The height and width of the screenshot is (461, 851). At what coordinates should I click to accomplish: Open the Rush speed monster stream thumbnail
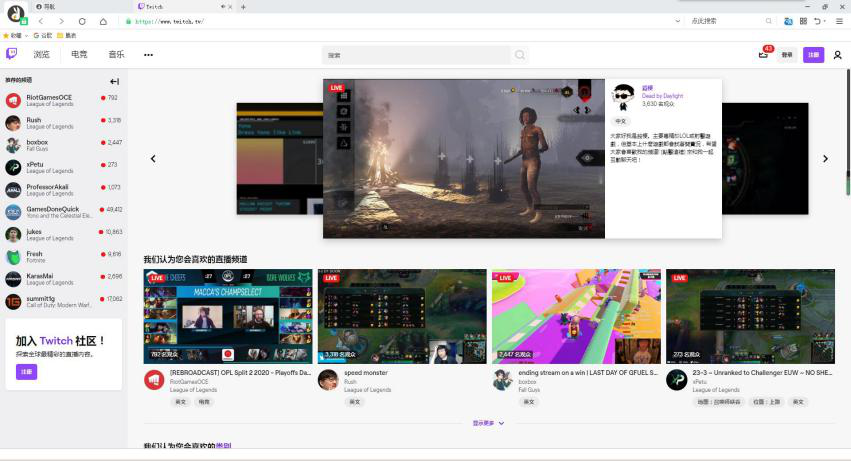tap(402, 317)
